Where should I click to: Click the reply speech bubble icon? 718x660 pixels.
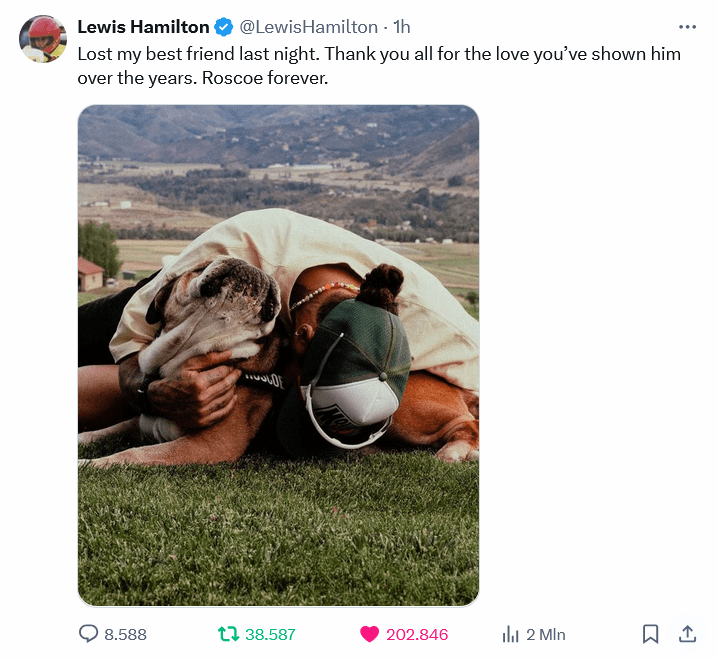pyautogui.click(x=88, y=634)
